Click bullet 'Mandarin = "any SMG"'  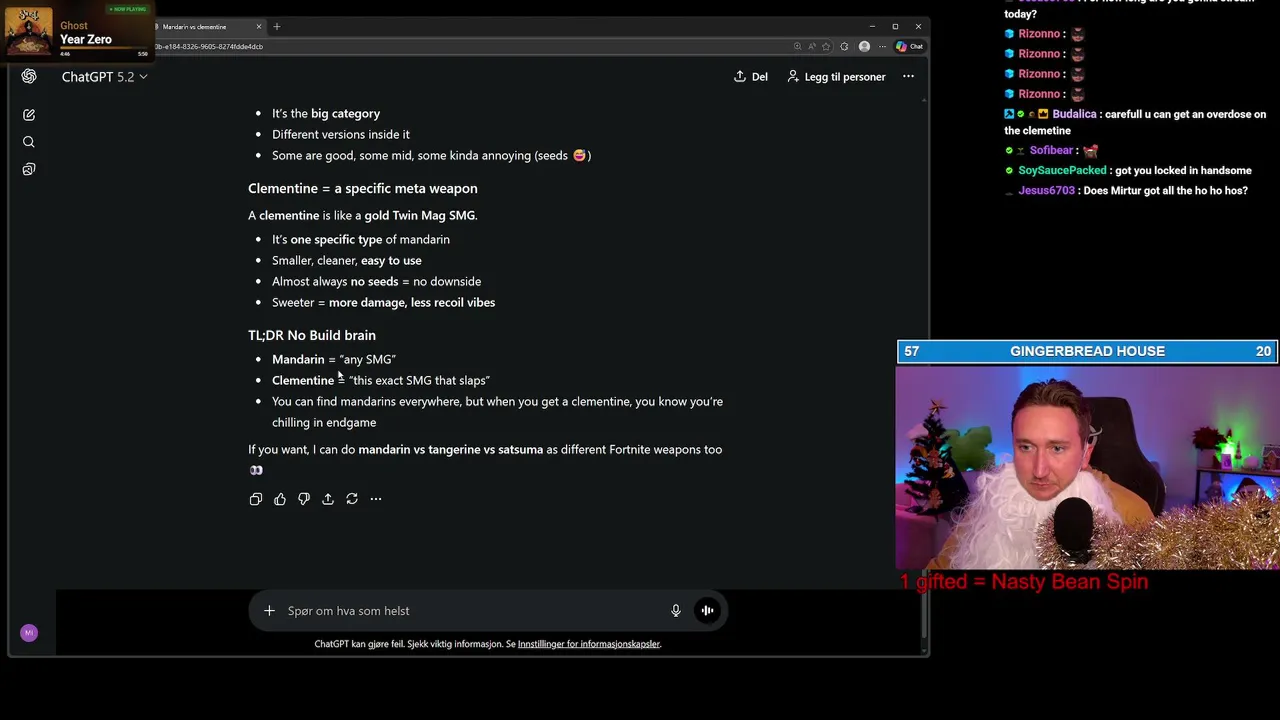click(x=334, y=359)
